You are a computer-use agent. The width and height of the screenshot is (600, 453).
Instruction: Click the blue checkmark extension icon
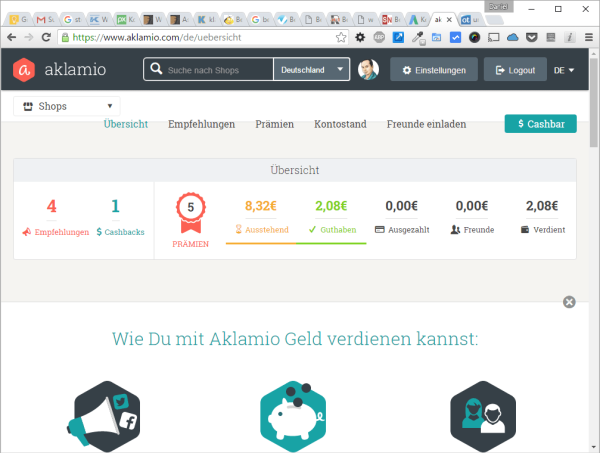(x=455, y=37)
